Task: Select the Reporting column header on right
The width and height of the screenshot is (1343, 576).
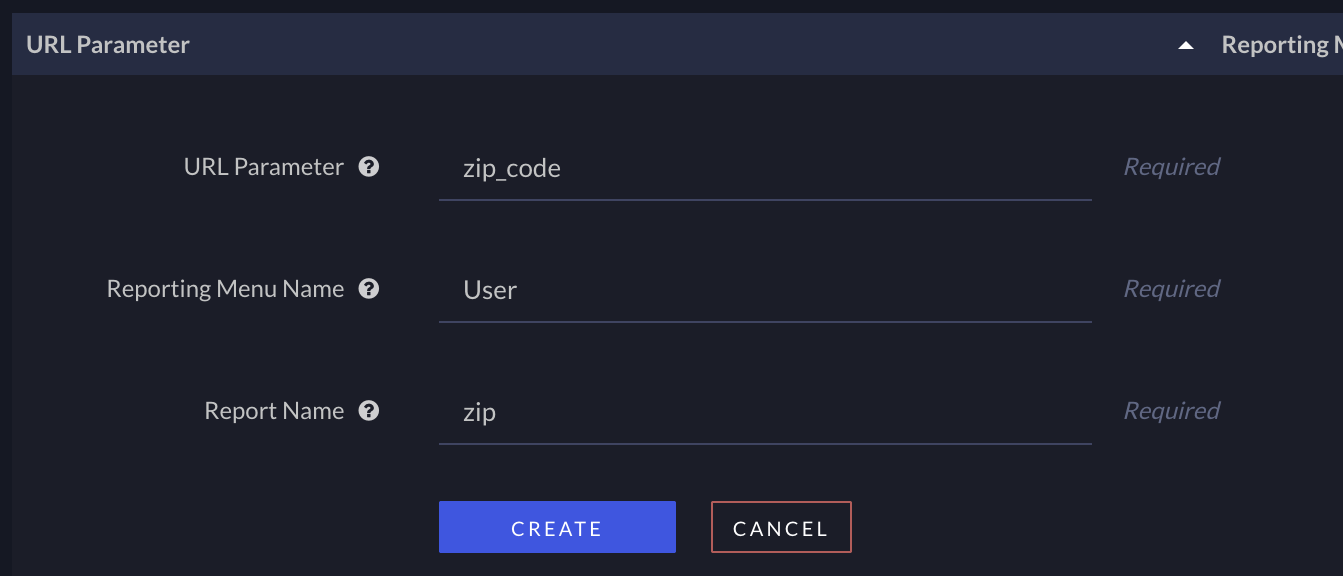Action: (x=1281, y=45)
